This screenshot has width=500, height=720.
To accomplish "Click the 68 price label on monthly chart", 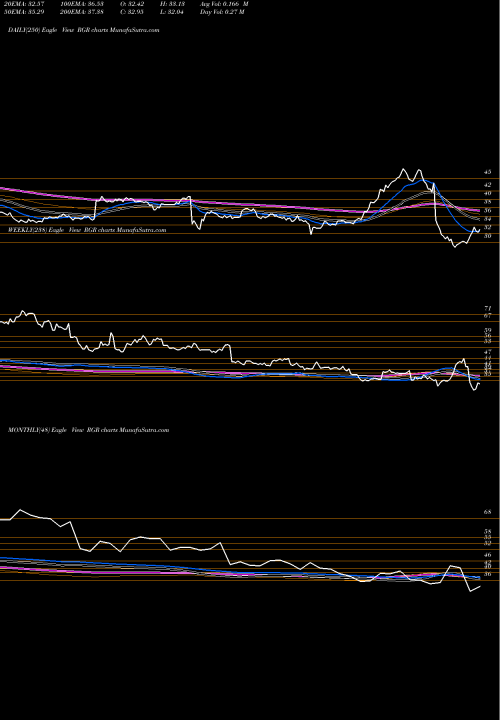I will [488, 512].
